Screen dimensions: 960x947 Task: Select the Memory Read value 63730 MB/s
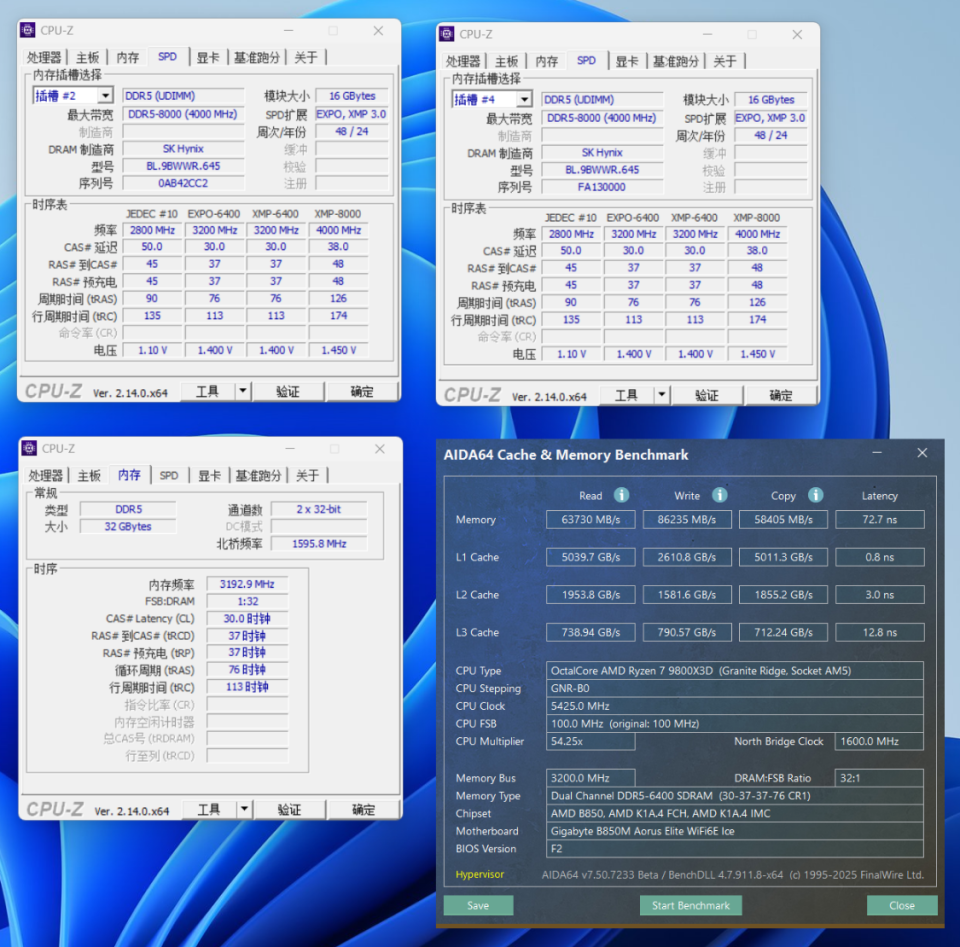[x=591, y=519]
